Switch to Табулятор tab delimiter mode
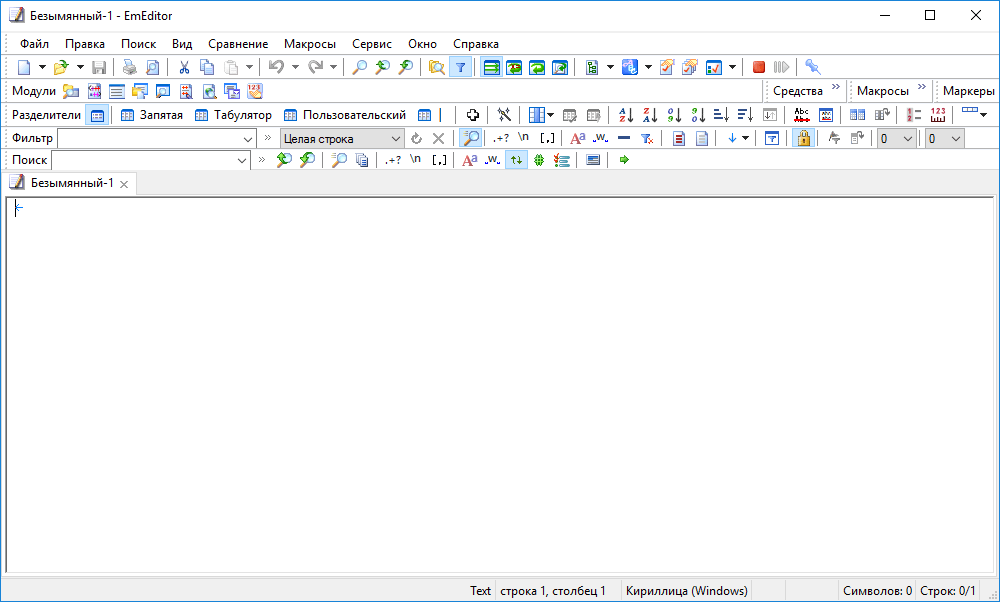The width and height of the screenshot is (1000, 602). [233, 115]
